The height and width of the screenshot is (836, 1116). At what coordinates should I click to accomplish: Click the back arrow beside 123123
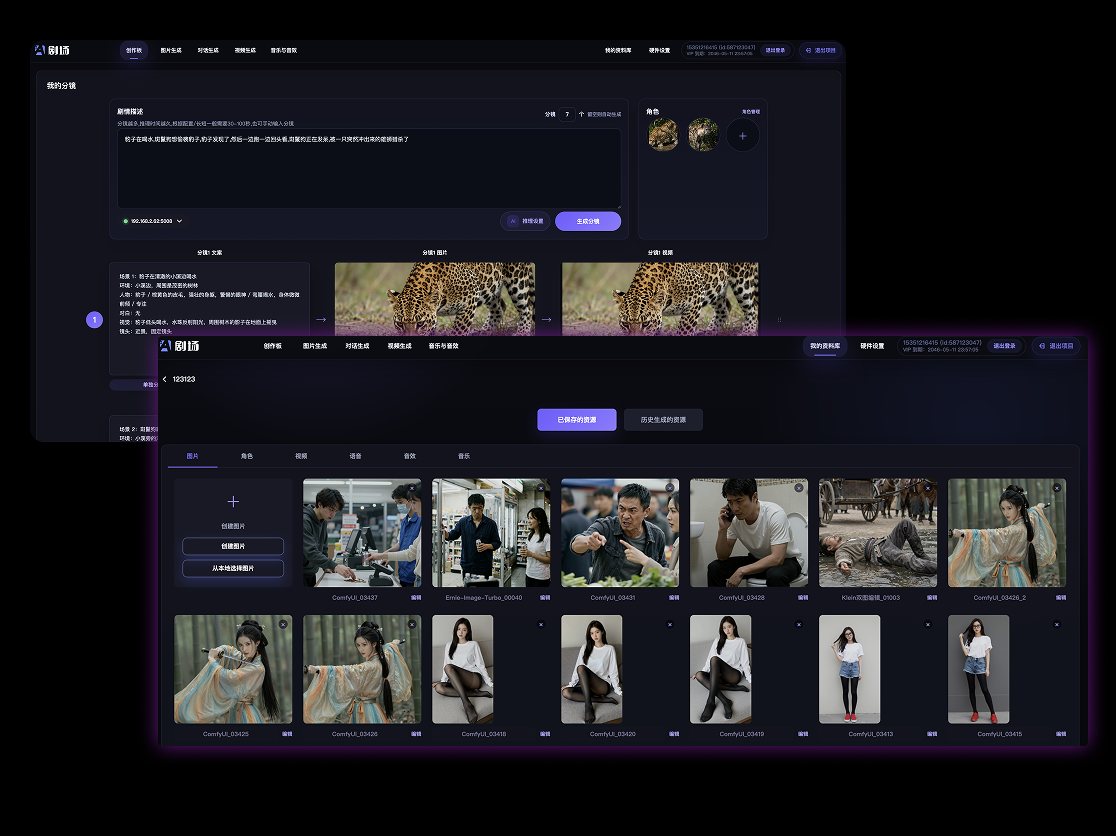tap(164, 379)
